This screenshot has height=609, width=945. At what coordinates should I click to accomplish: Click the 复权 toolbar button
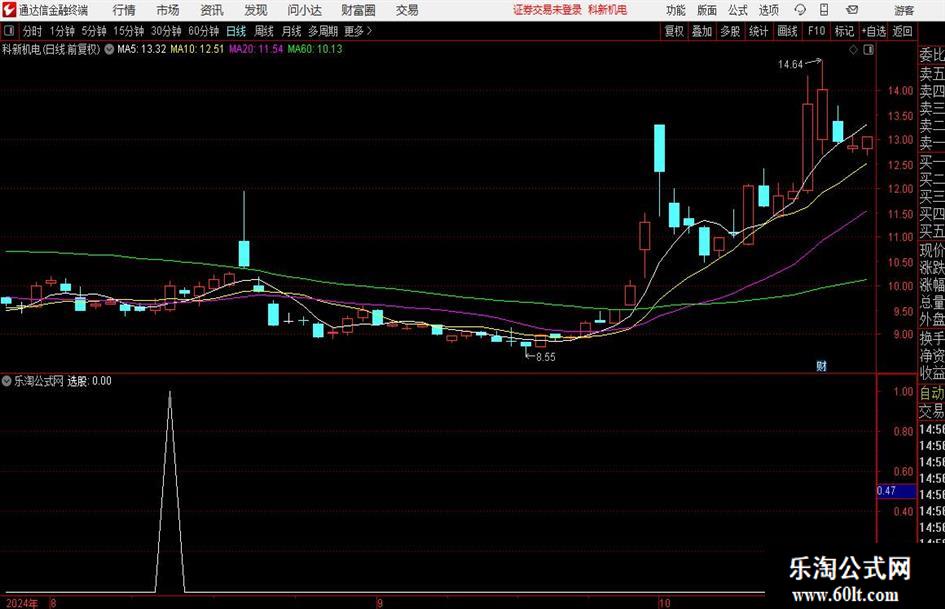tap(674, 31)
